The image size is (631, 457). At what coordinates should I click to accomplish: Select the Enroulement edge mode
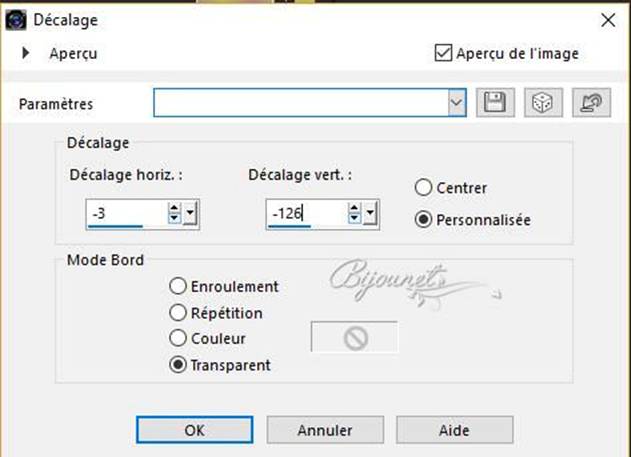[x=178, y=286]
